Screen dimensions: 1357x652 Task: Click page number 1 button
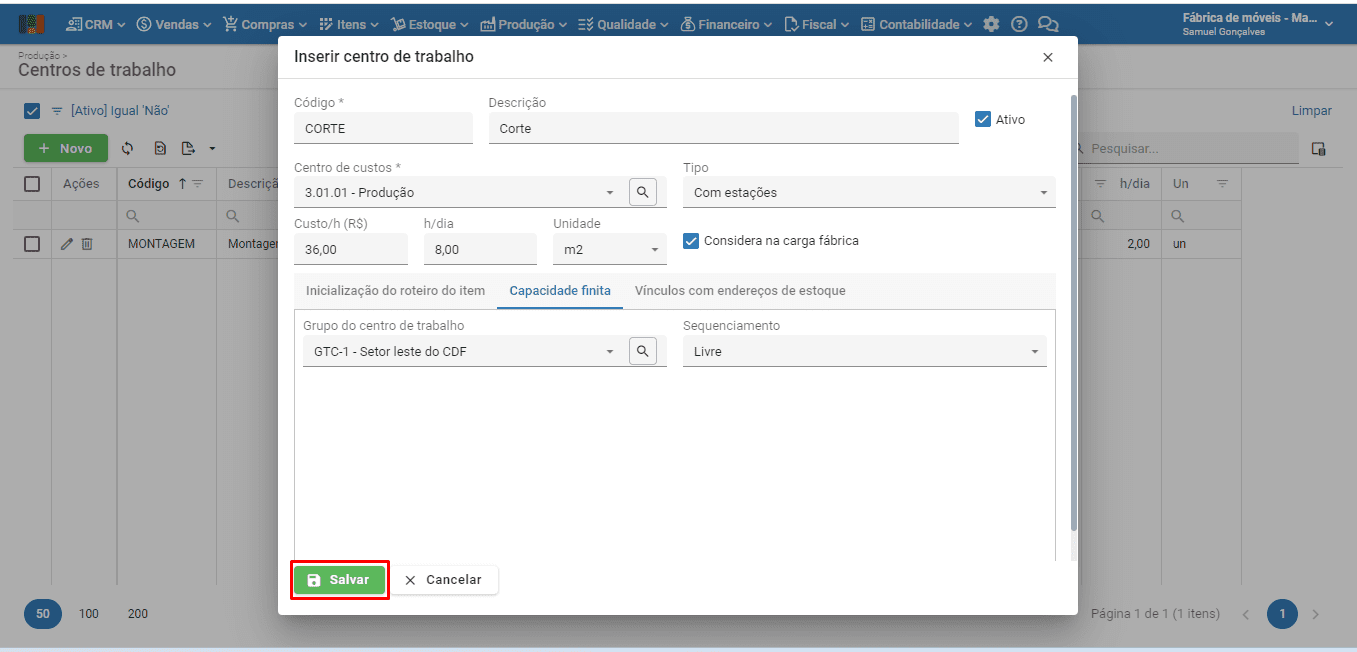coord(1282,614)
